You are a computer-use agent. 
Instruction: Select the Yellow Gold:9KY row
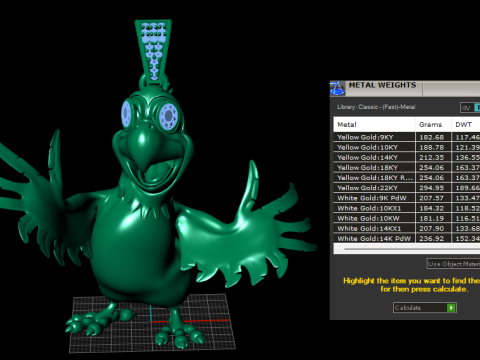pyautogui.click(x=407, y=137)
